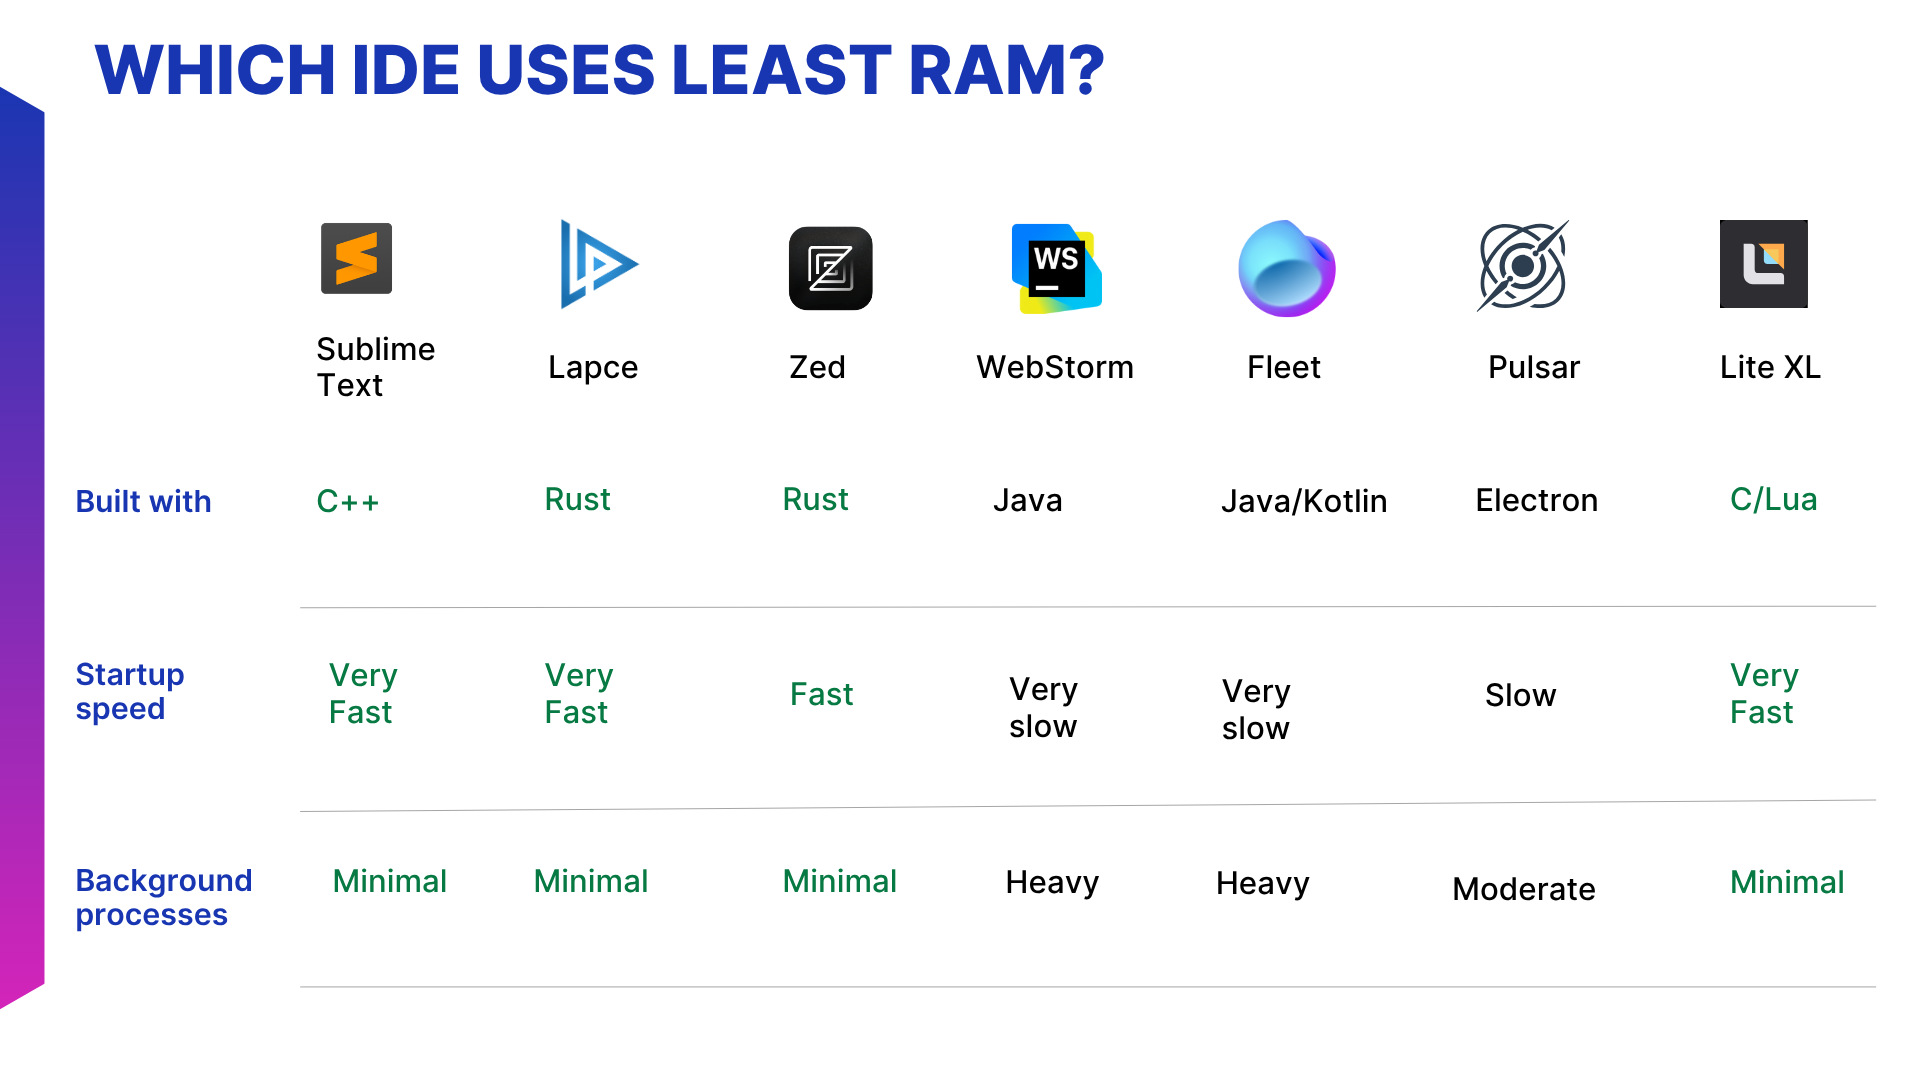Viewport: 1920px width, 1080px height.
Task: Click the Fleet gradient sphere icon
Action: click(x=1287, y=268)
